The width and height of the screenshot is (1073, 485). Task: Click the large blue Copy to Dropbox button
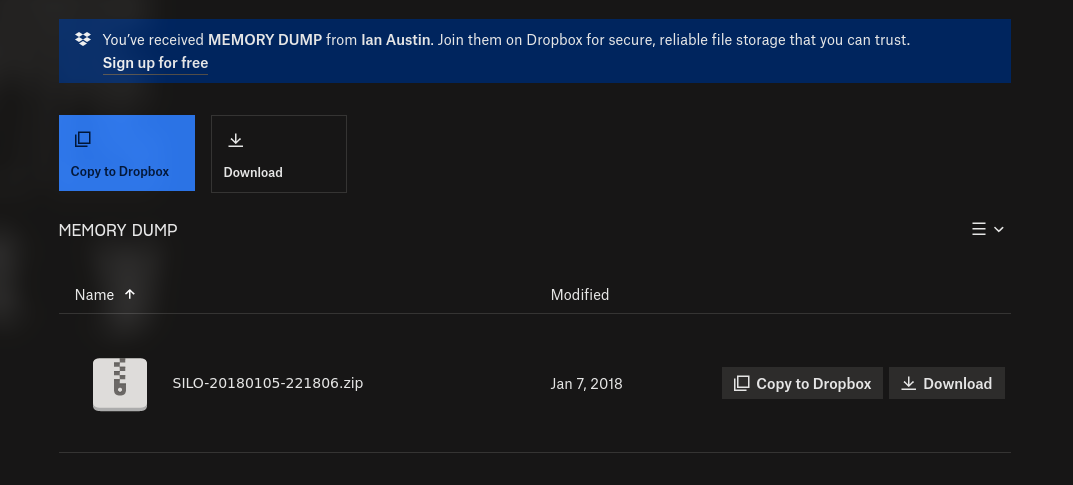coord(127,153)
